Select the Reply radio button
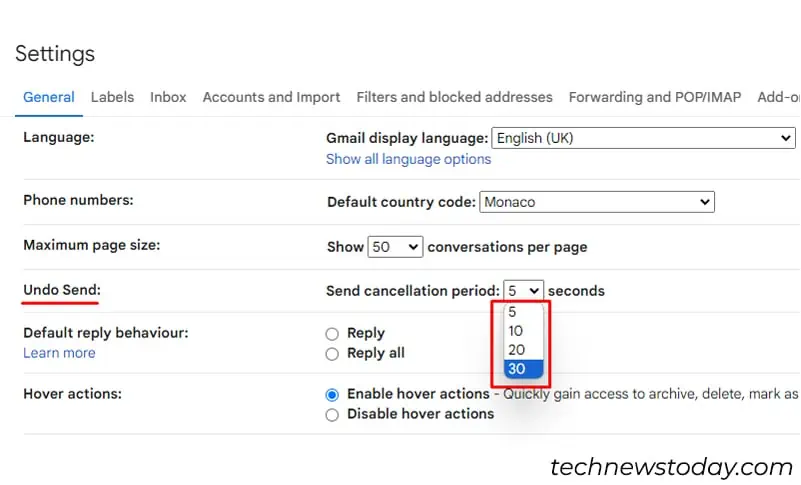The image size is (801, 485). tap(332, 334)
